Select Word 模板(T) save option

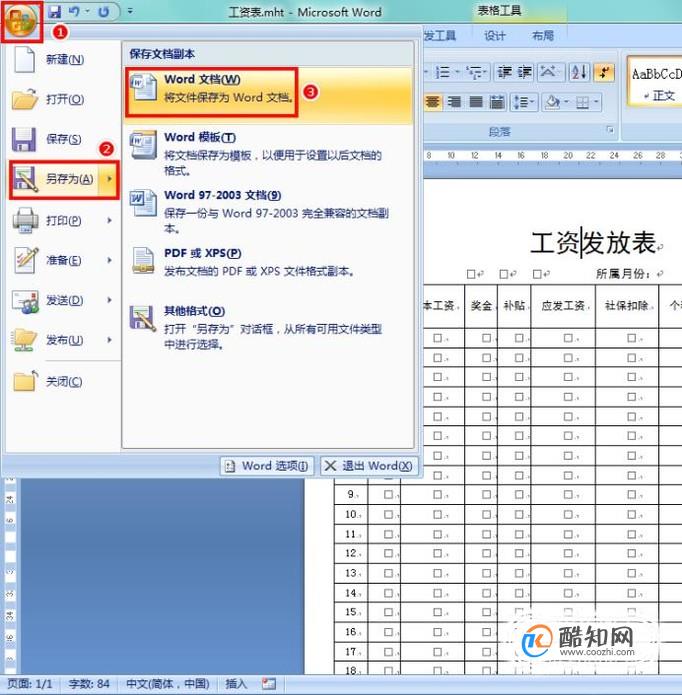[x=269, y=153]
